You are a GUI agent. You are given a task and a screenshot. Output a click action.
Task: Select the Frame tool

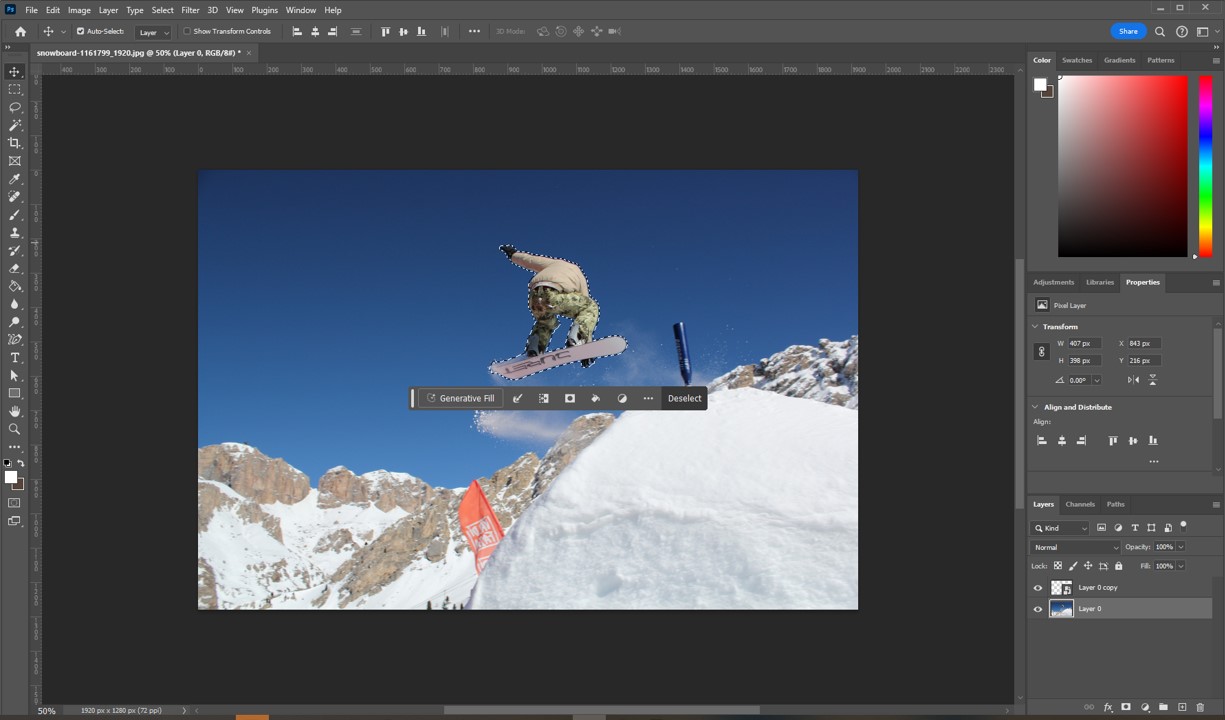coord(14,161)
